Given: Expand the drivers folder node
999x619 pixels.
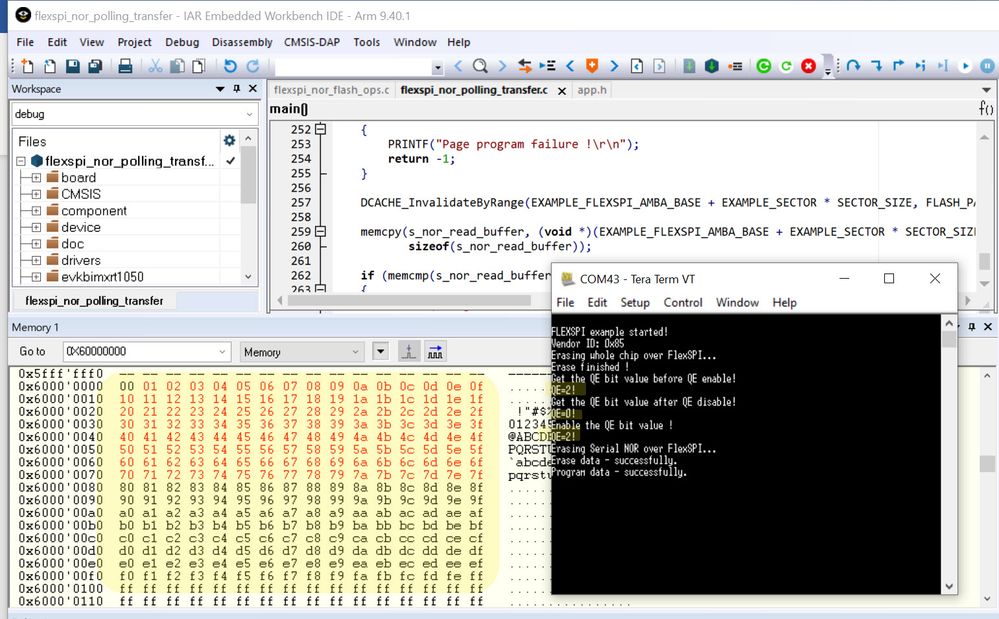Looking at the screenshot, I should pos(36,260).
